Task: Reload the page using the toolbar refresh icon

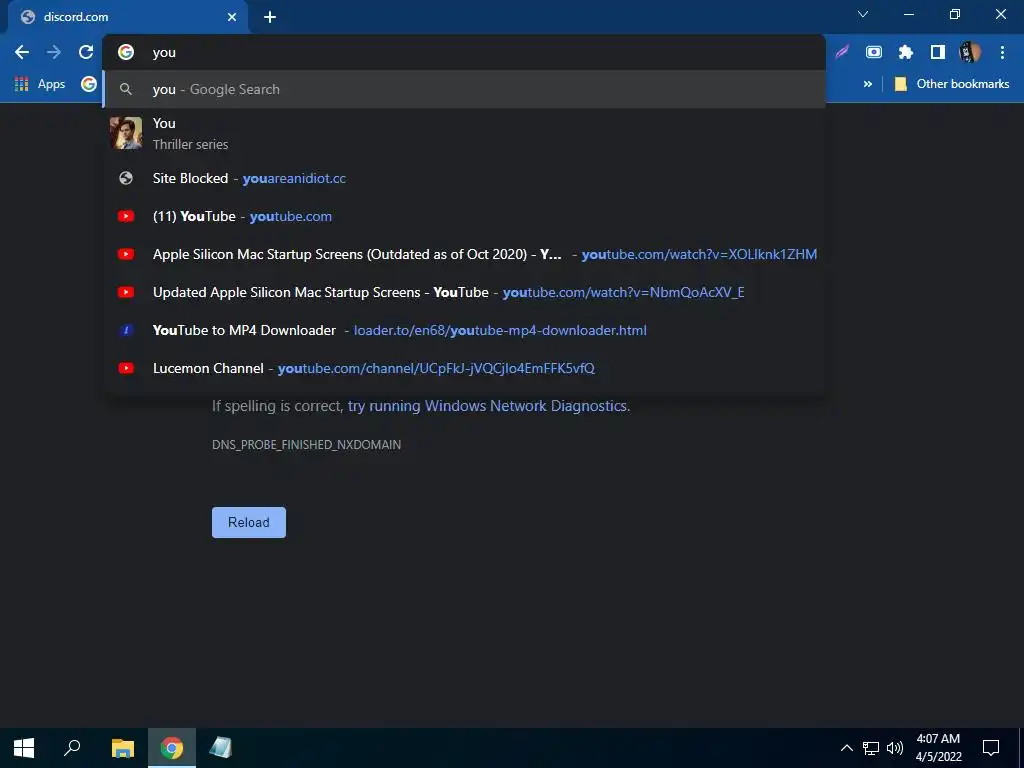Action: (86, 52)
